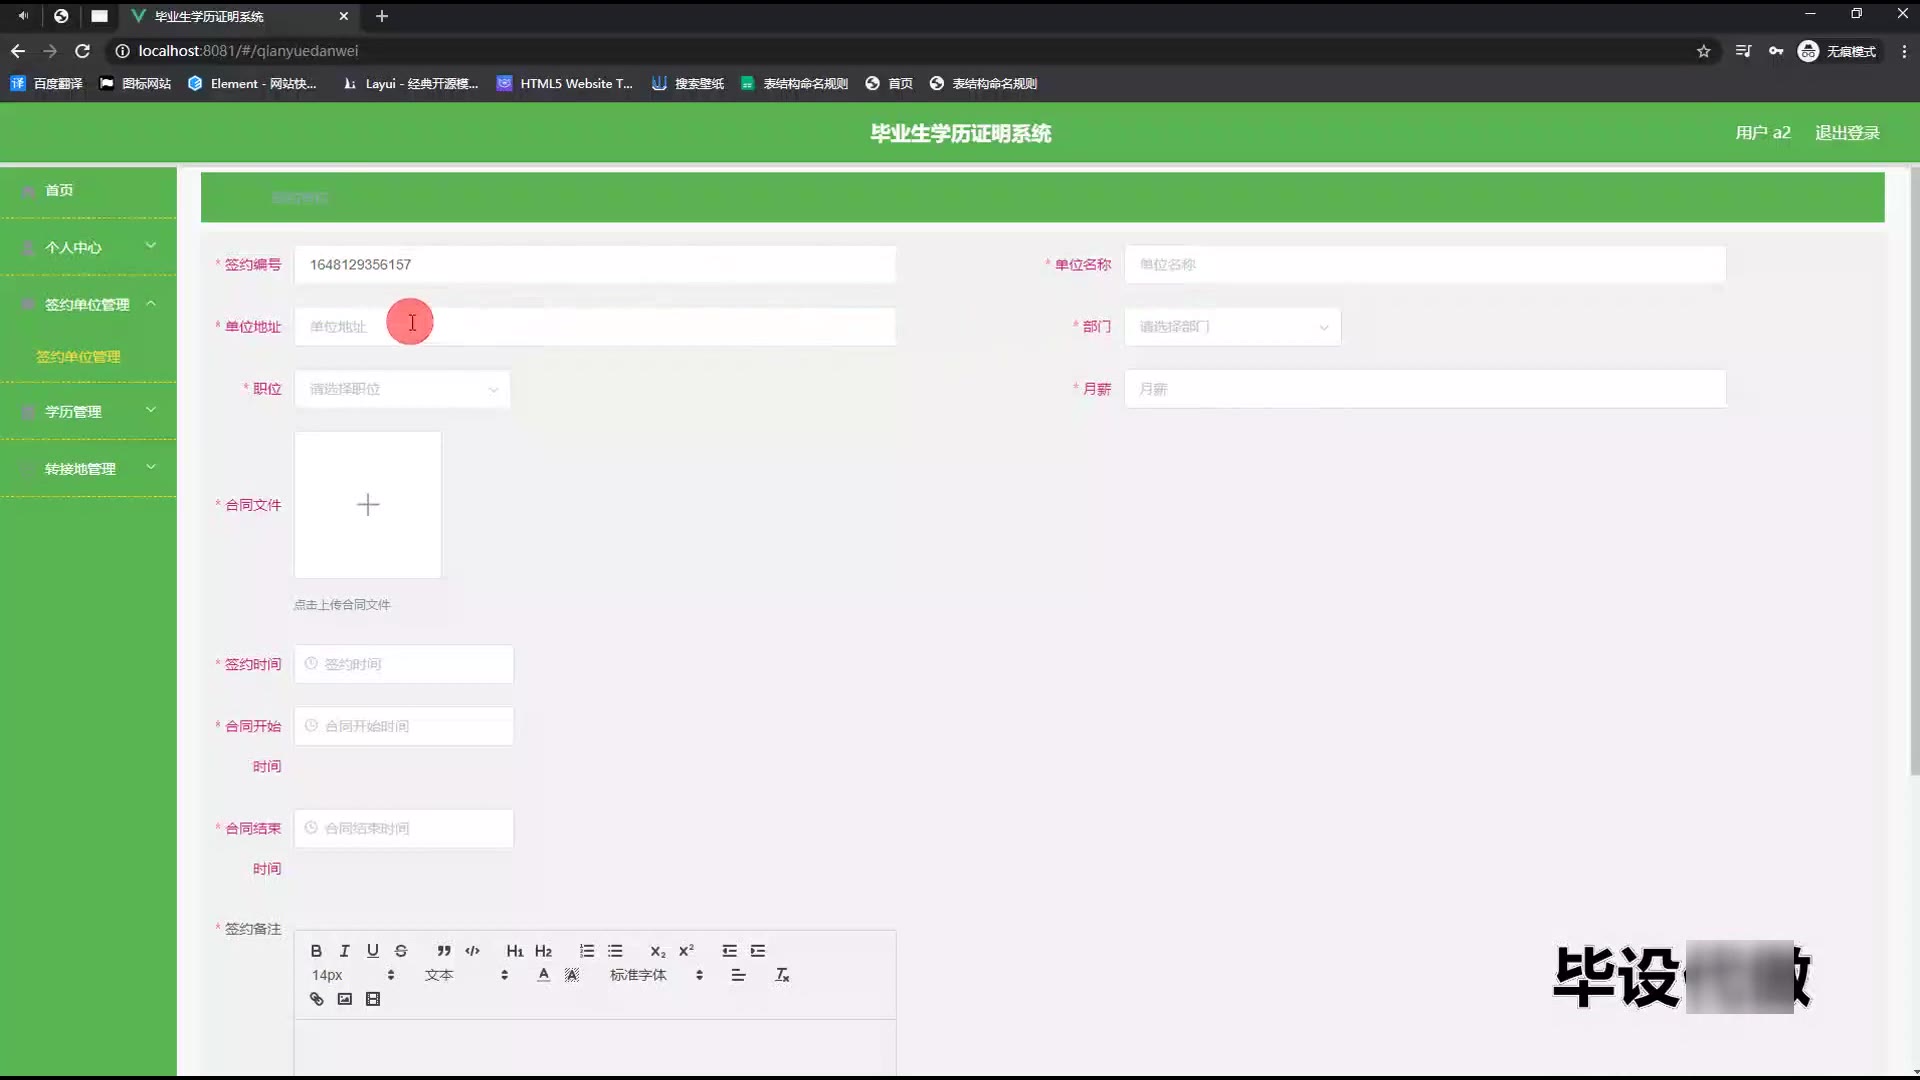The width and height of the screenshot is (1920, 1080).
Task: Open the 部门 department dropdown
Action: pyautogui.click(x=1232, y=327)
